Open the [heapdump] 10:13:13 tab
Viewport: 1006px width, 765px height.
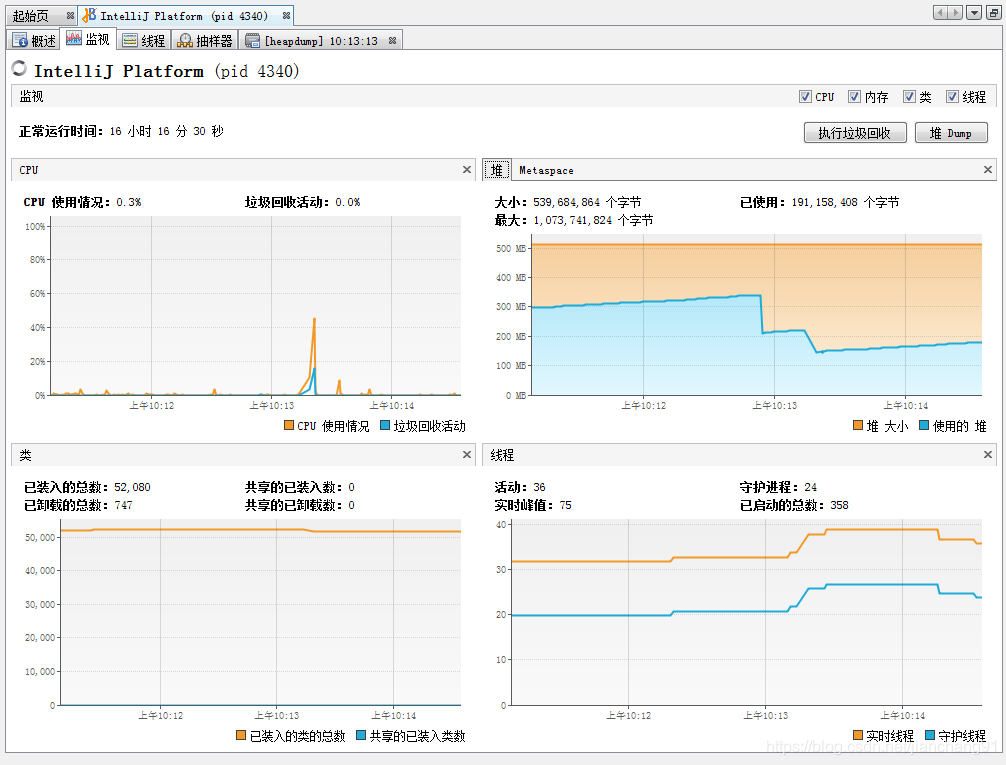click(321, 40)
